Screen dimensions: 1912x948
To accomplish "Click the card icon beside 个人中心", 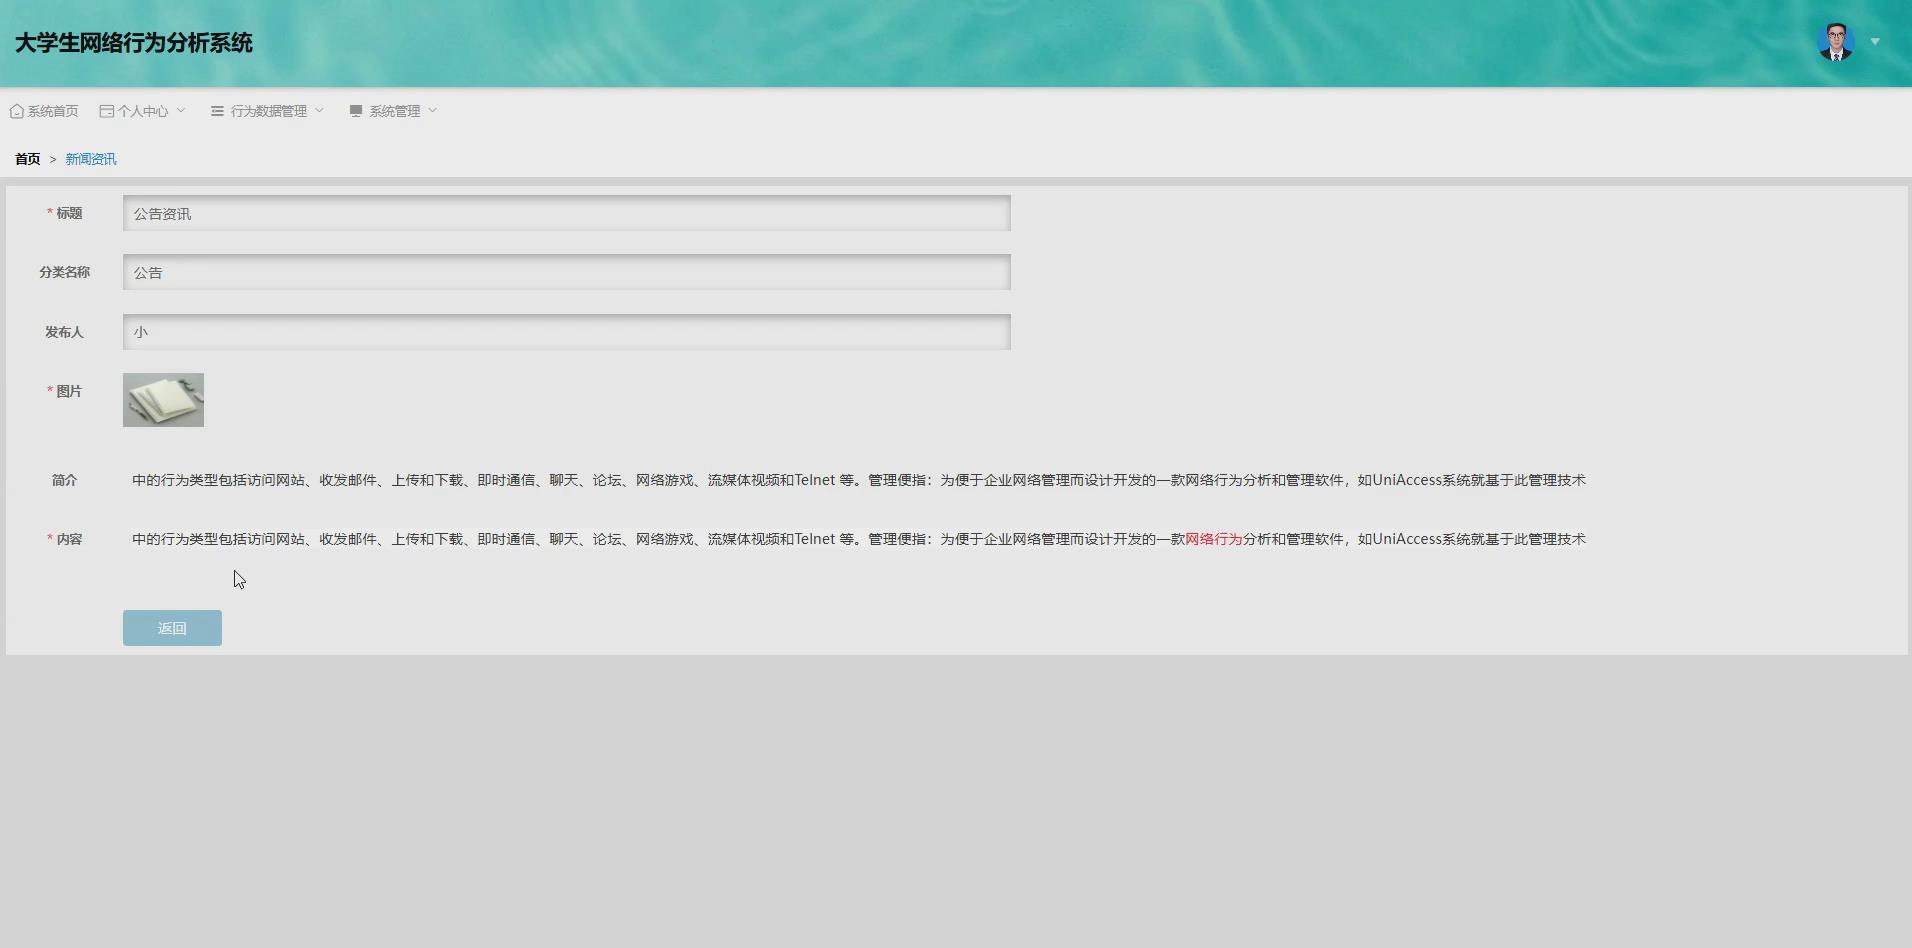I will (x=106, y=111).
